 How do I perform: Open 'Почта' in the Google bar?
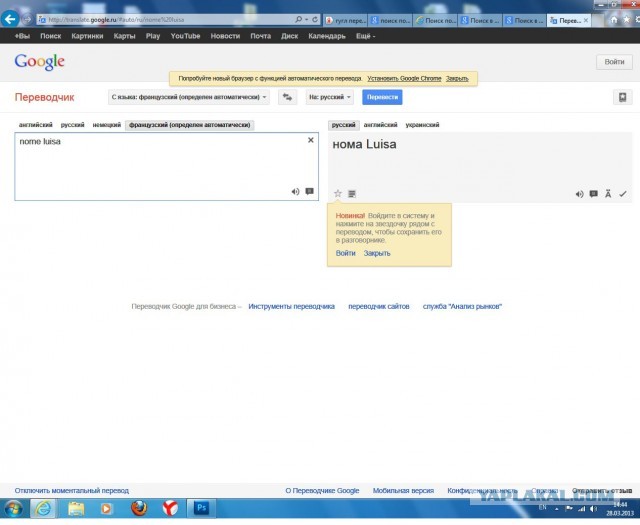(x=260, y=36)
